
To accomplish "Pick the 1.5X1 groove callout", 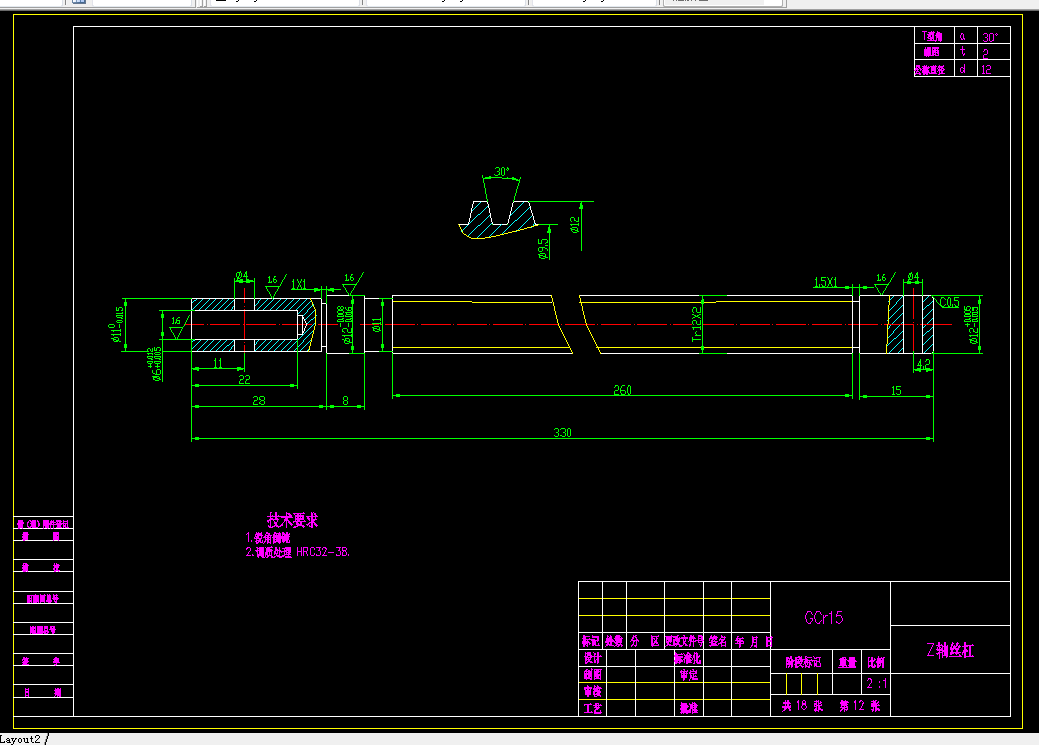I will coord(826,282).
